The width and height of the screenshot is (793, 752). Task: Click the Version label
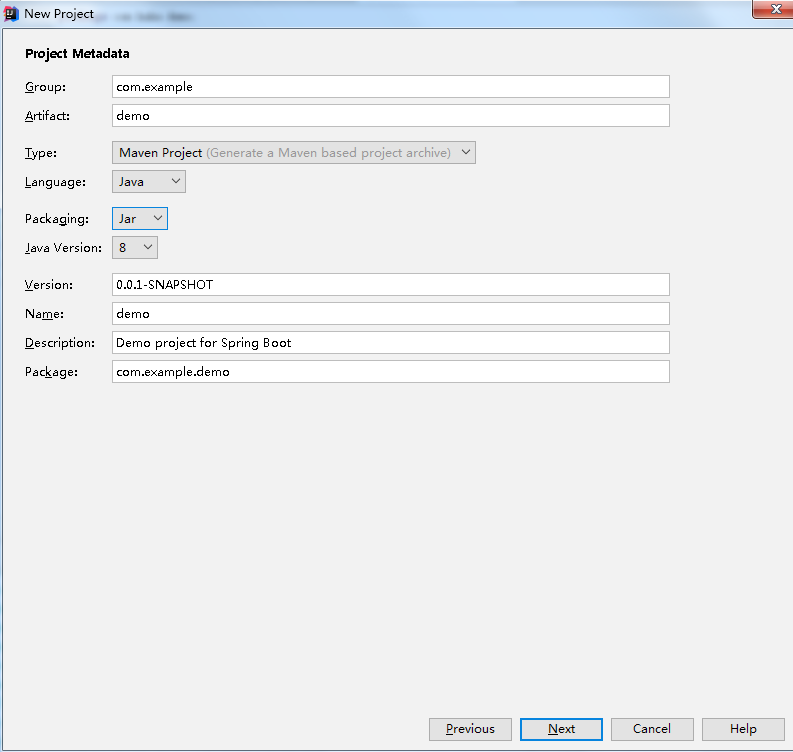(x=49, y=285)
